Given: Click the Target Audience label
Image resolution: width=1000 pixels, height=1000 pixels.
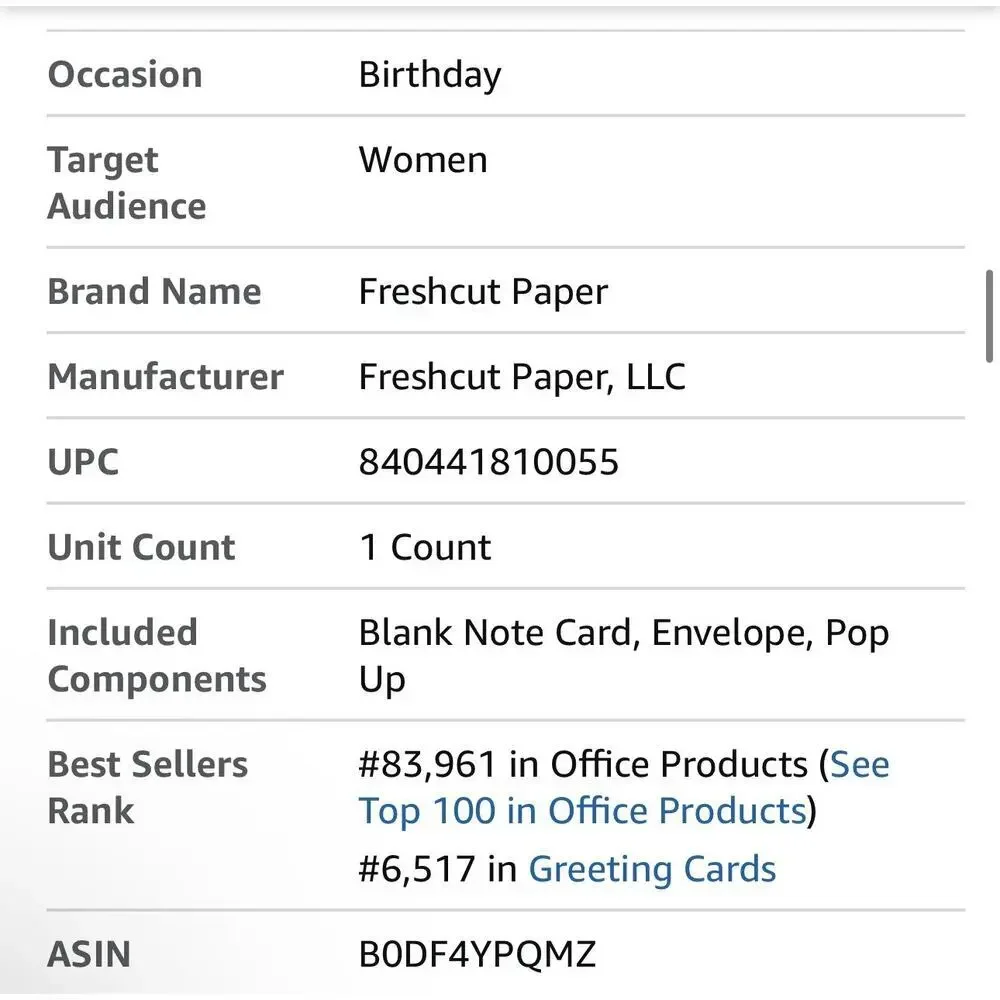Looking at the screenshot, I should point(127,182).
